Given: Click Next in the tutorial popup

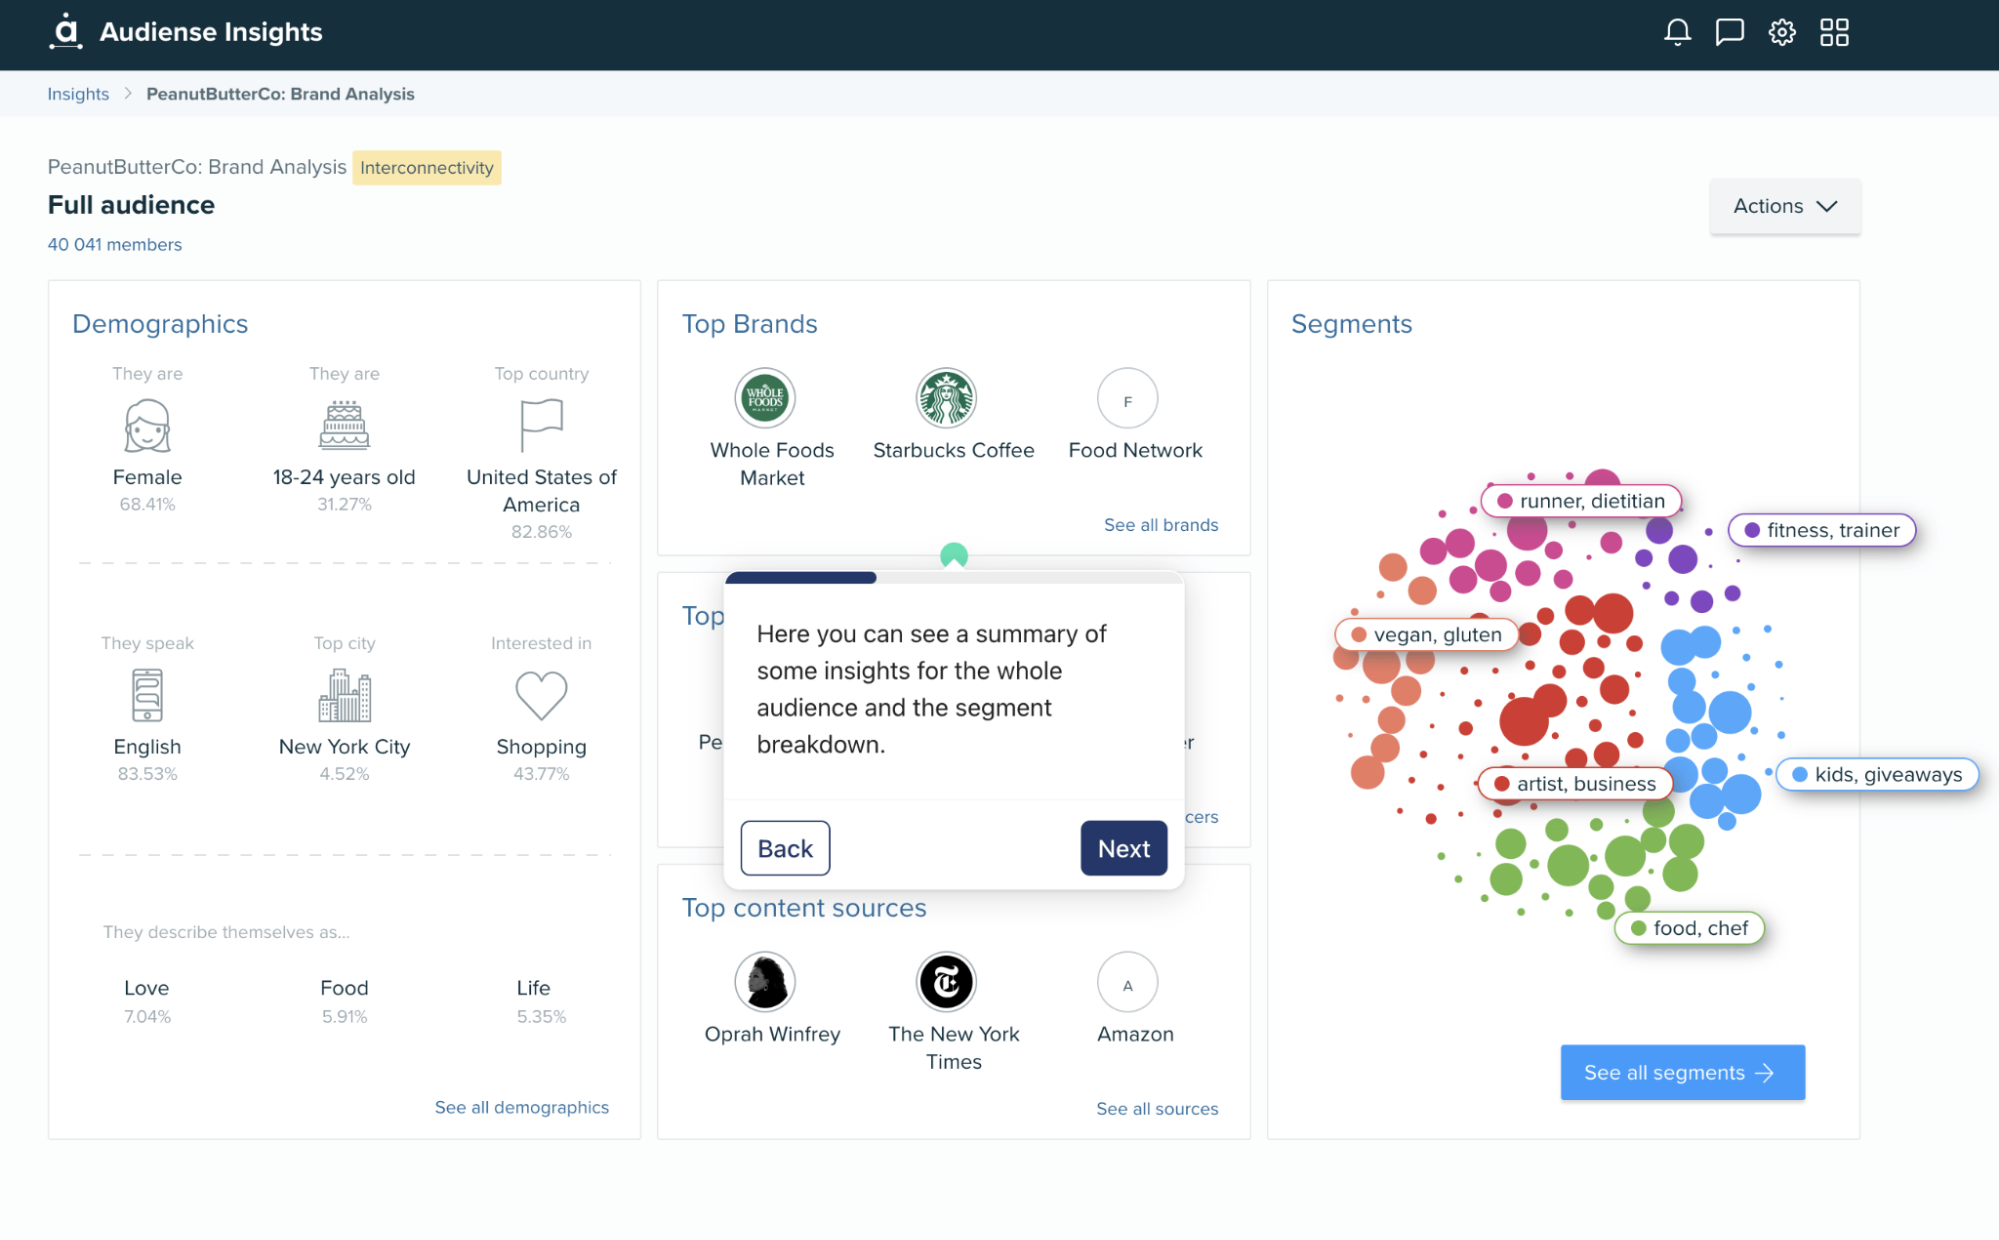Looking at the screenshot, I should click(1122, 849).
